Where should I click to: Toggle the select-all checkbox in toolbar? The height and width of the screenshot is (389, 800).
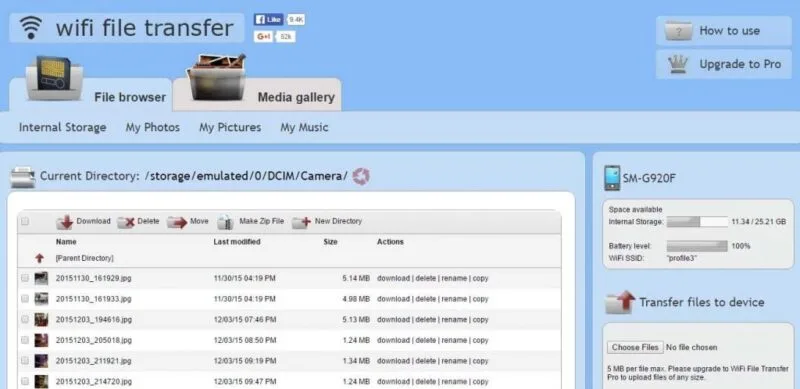tap(24, 222)
